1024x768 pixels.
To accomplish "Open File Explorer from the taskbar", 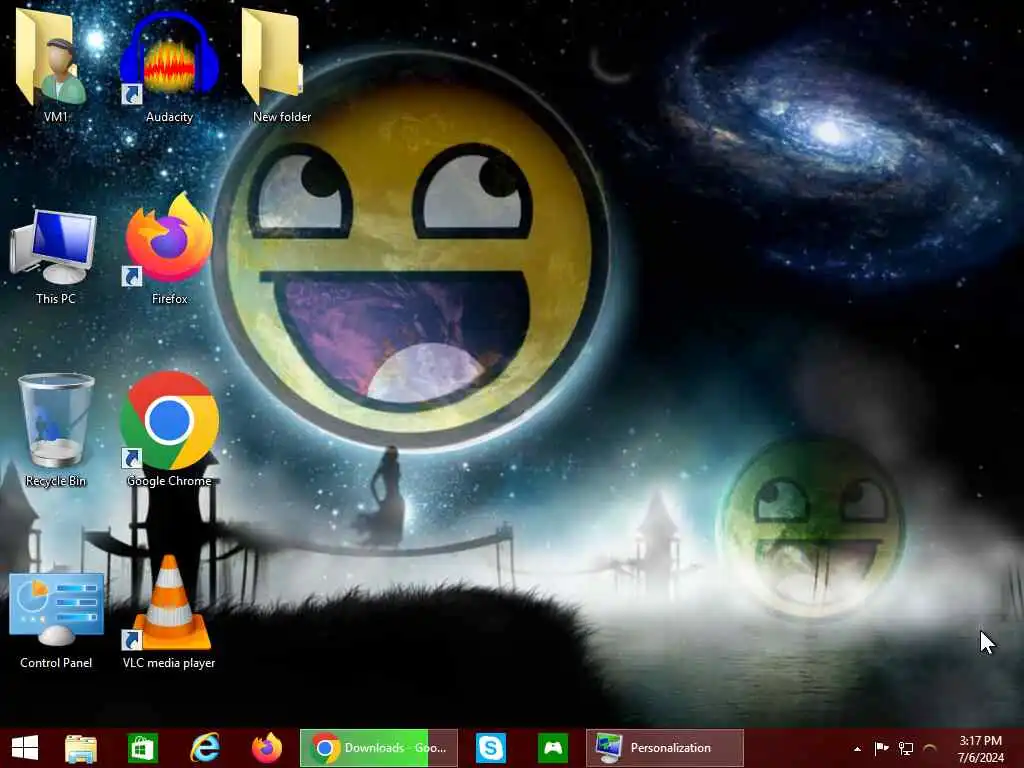I will [x=81, y=748].
